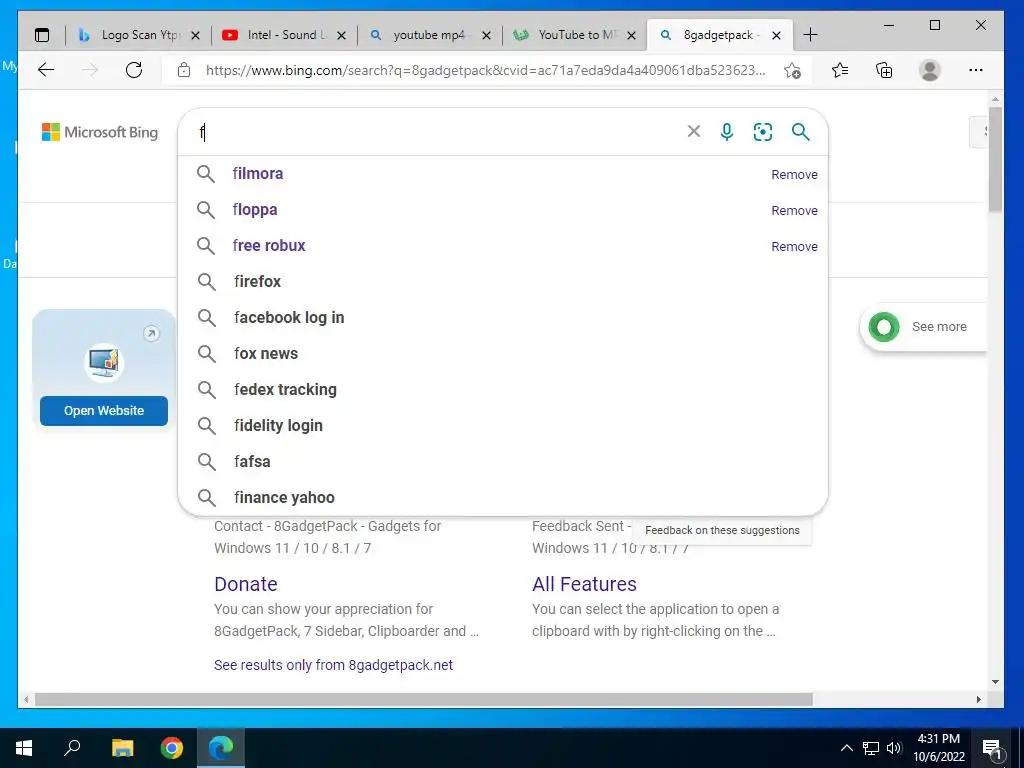Close the Intel - Sound tab
The image size is (1024, 768).
(x=342, y=35)
